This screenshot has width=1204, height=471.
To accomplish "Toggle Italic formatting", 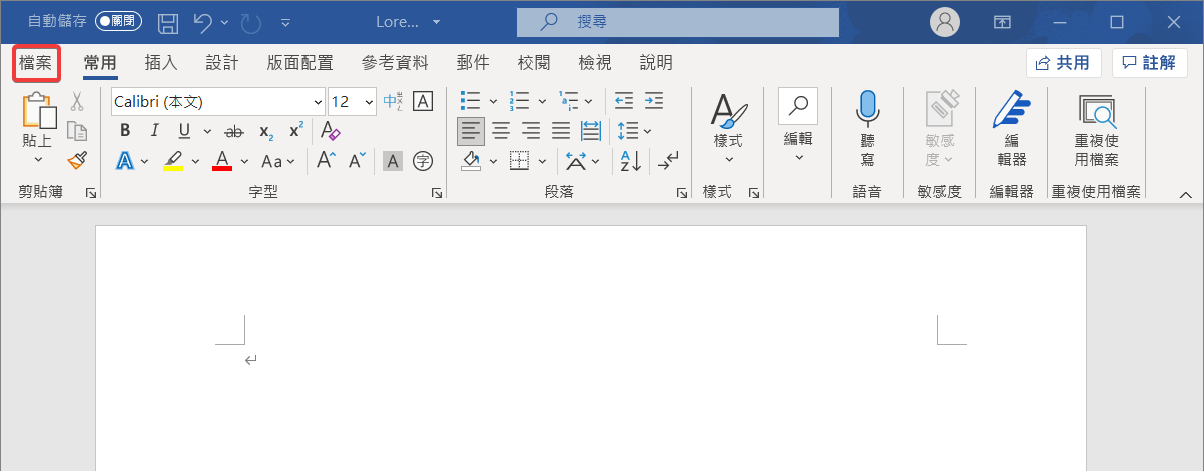I will tap(154, 131).
